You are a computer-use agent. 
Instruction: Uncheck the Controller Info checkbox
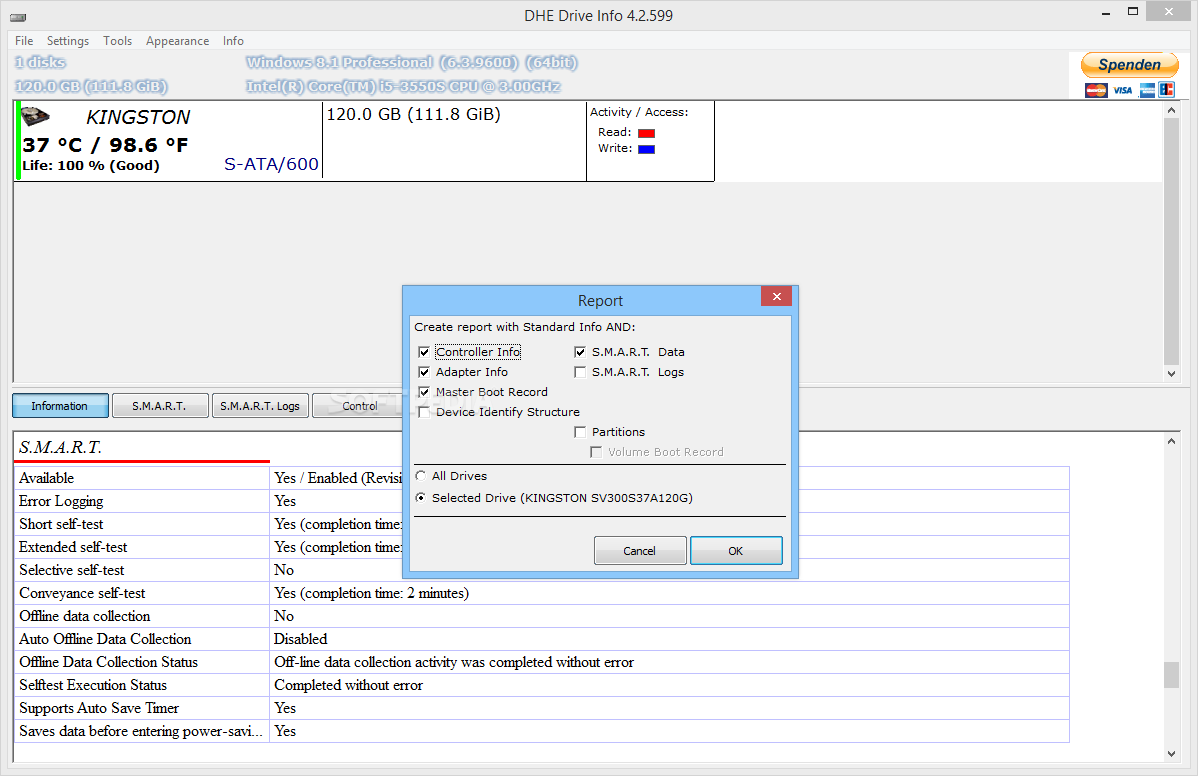click(424, 352)
